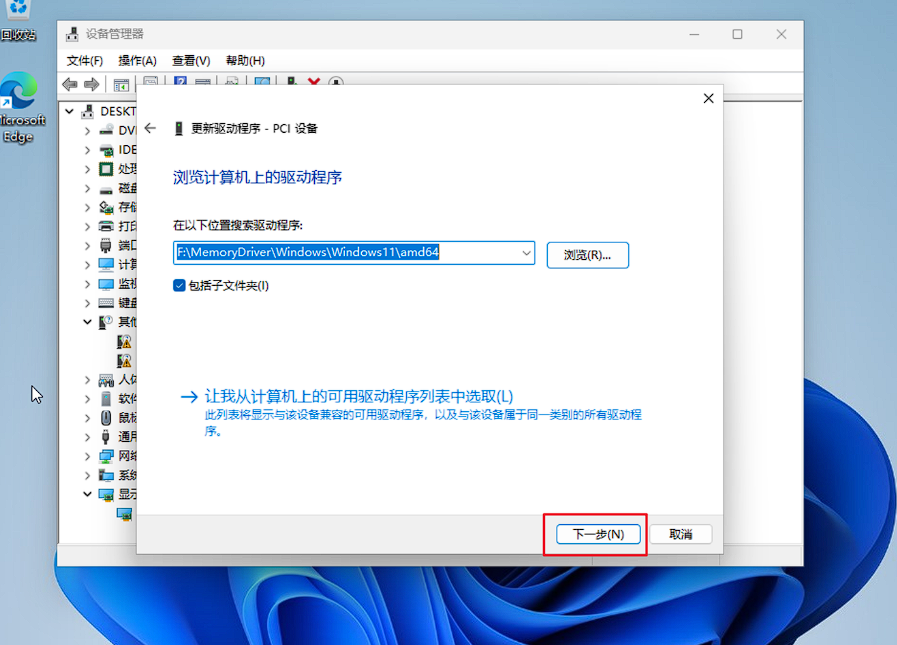Select the first unknown device with warning icon
897x645 pixels.
coord(124,342)
